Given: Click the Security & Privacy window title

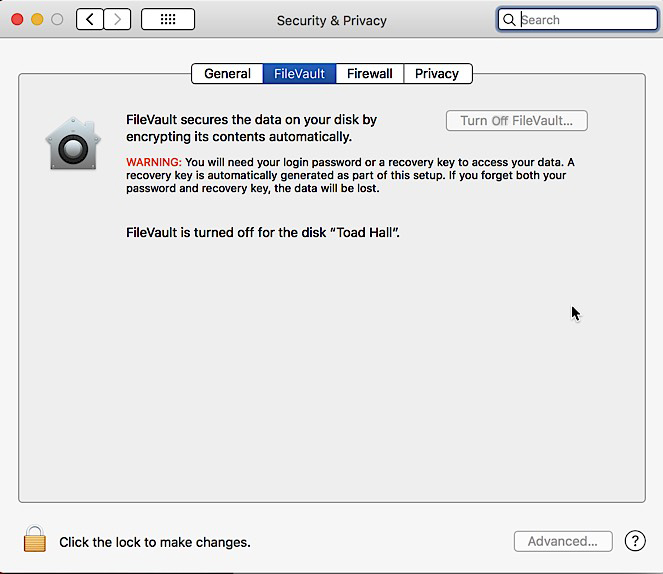Looking at the screenshot, I should [332, 21].
